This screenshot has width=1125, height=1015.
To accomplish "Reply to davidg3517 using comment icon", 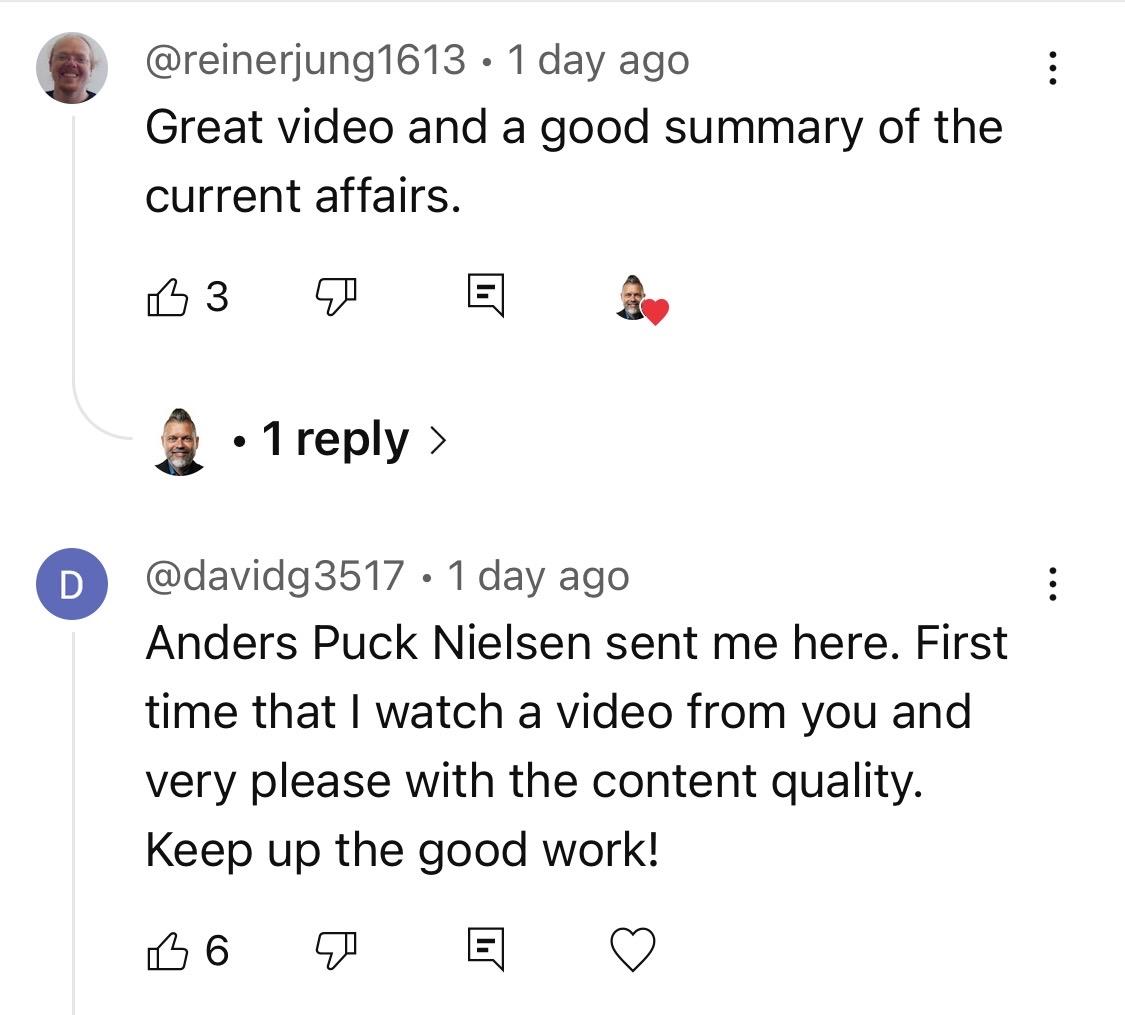I will point(486,949).
